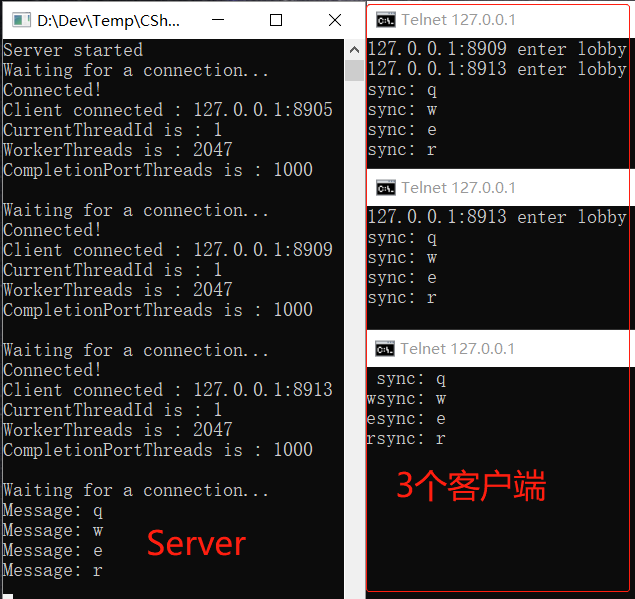This screenshot has height=599, width=635.
Task: Close the server console window
Action: 335,20
